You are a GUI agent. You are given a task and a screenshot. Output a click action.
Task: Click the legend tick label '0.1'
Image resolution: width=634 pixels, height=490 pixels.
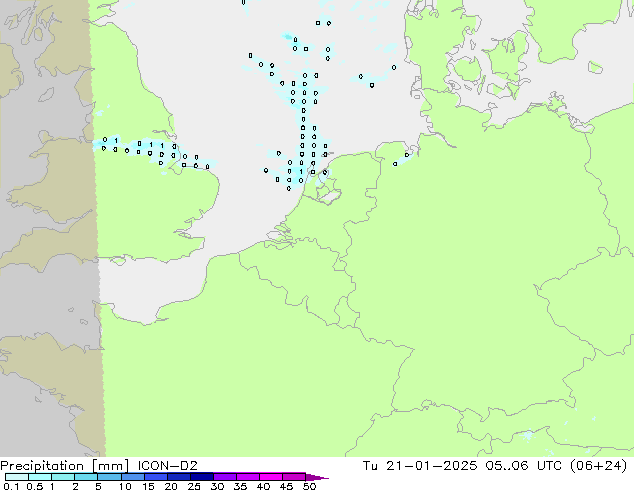[11, 486]
